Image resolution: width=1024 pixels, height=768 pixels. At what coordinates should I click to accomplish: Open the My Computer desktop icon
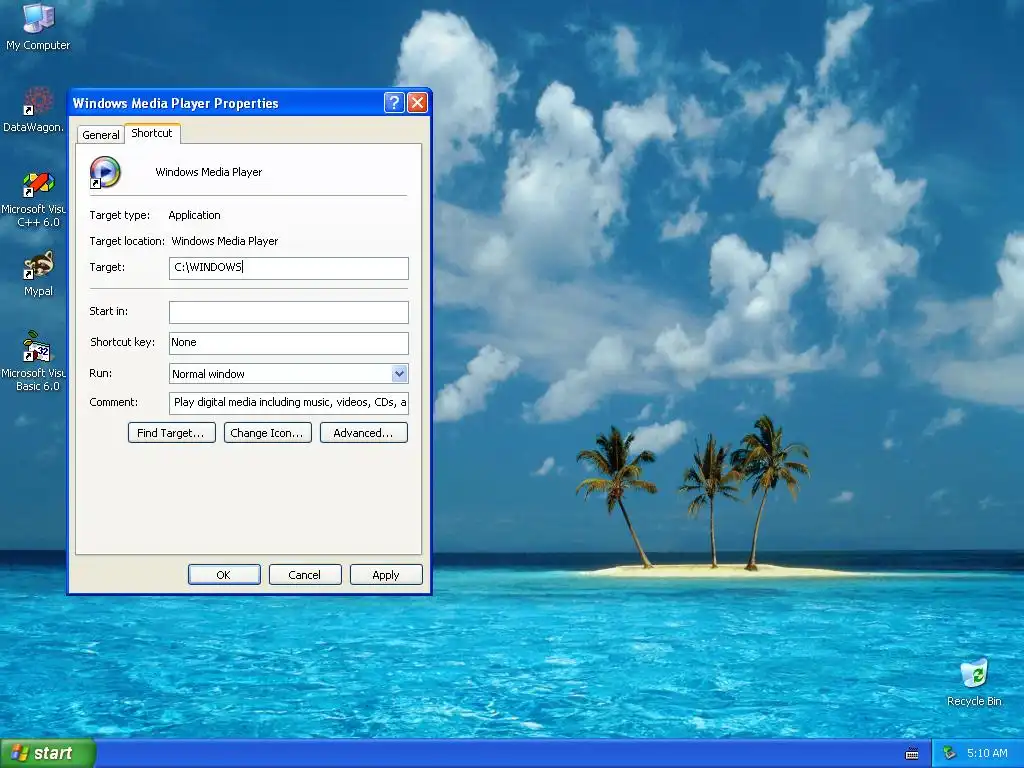pos(38,26)
